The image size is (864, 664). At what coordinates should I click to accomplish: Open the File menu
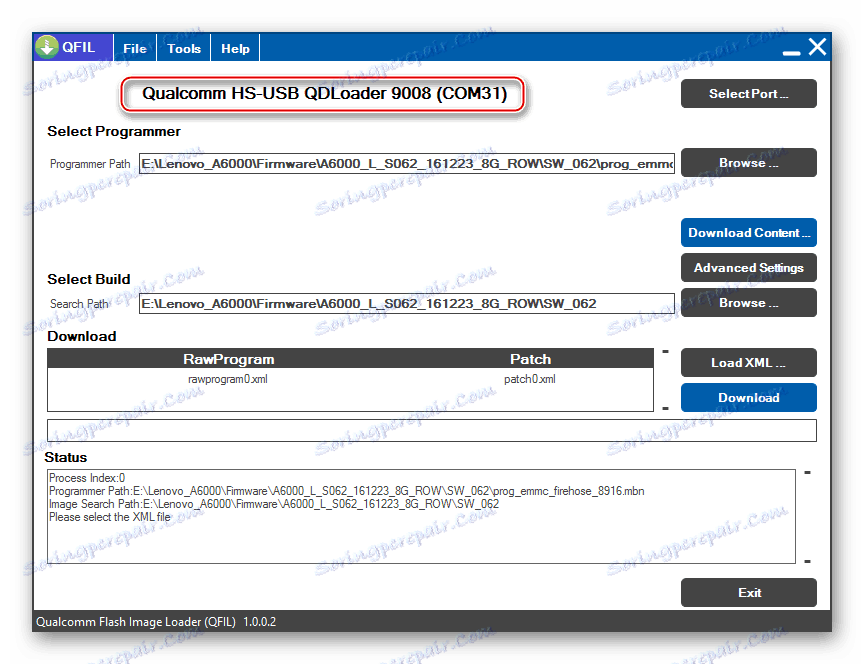[x=135, y=48]
